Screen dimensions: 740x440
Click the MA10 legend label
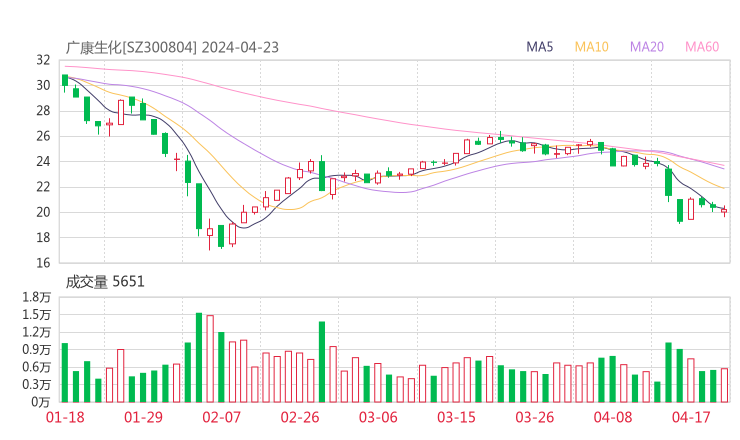(591, 47)
